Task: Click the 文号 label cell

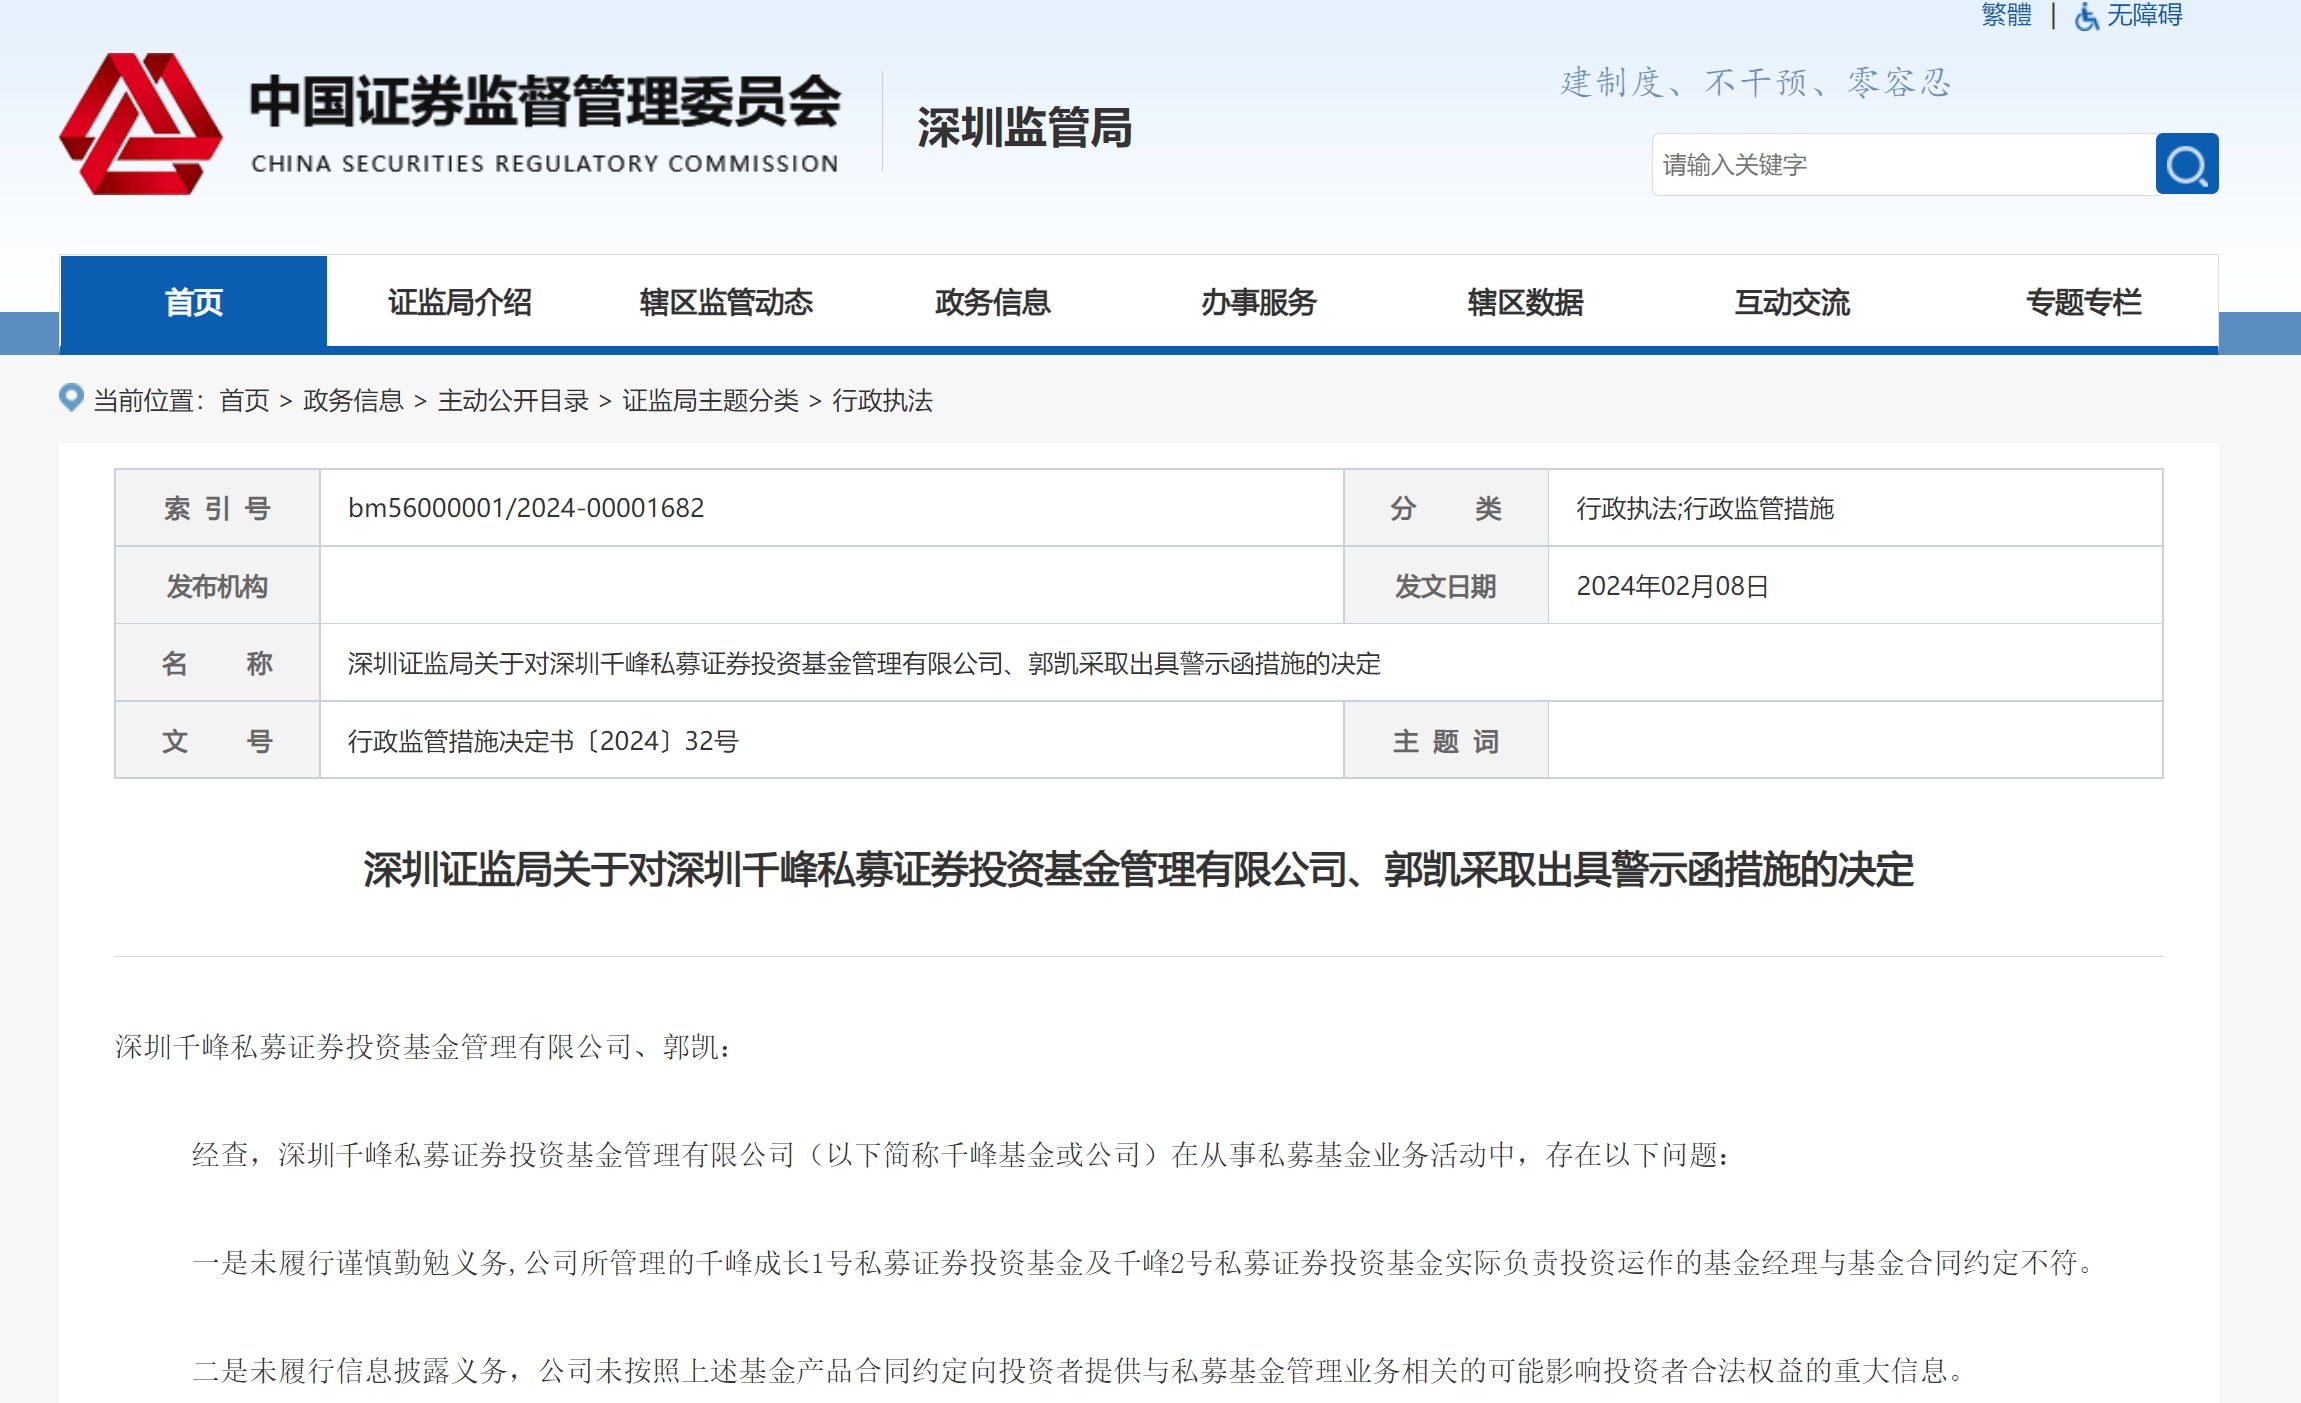Action: [217, 741]
